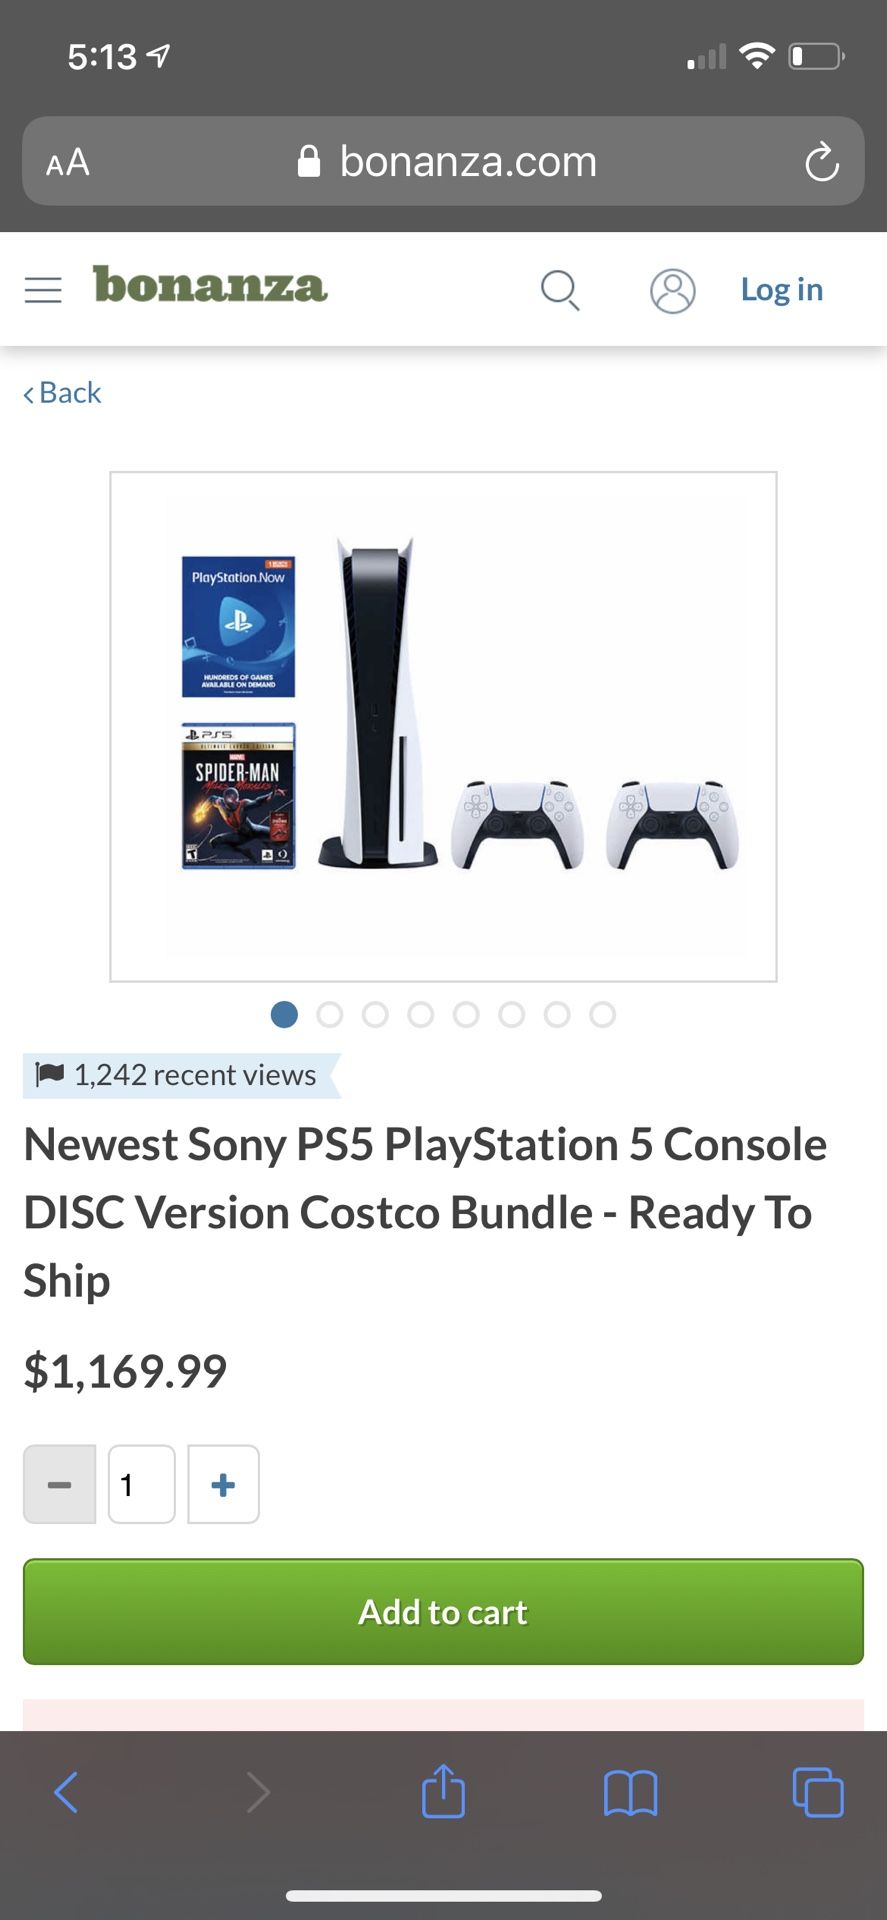Tap the bonanza.com address bar
The width and height of the screenshot is (887, 1920).
pos(443,162)
